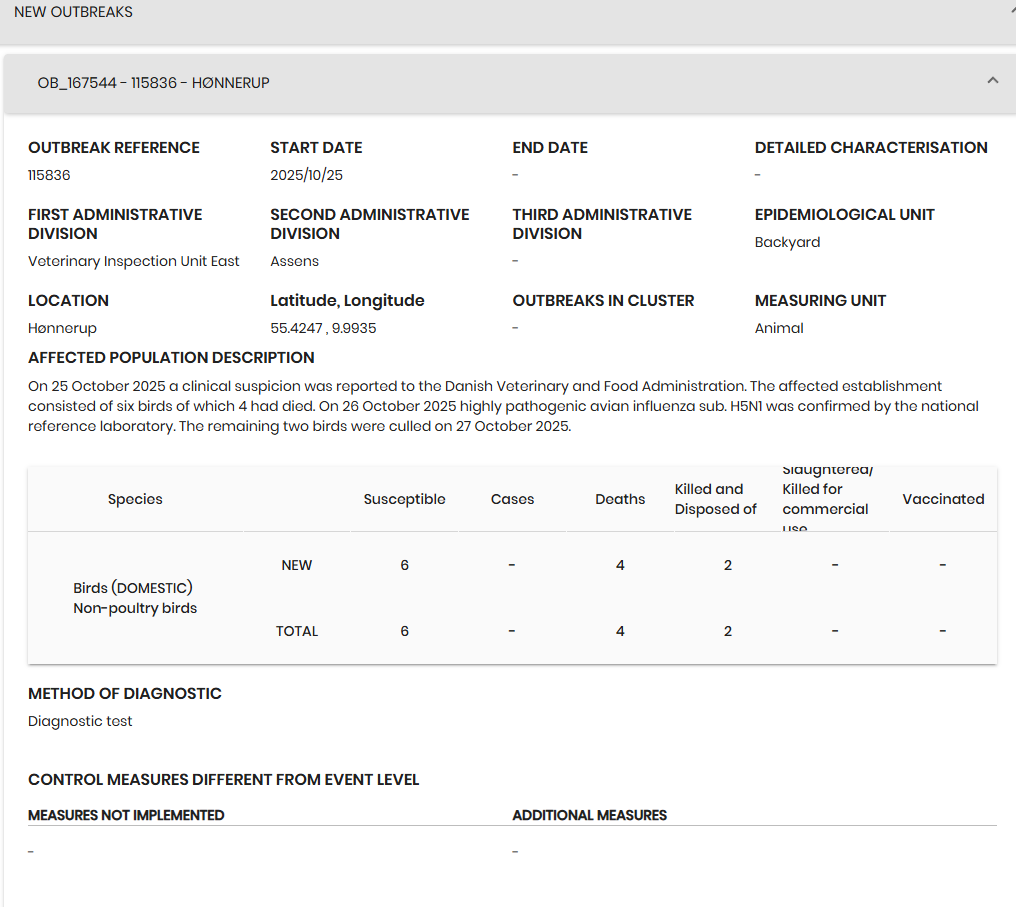
Task: Click the Vaccinated column header
Action: click(943, 499)
